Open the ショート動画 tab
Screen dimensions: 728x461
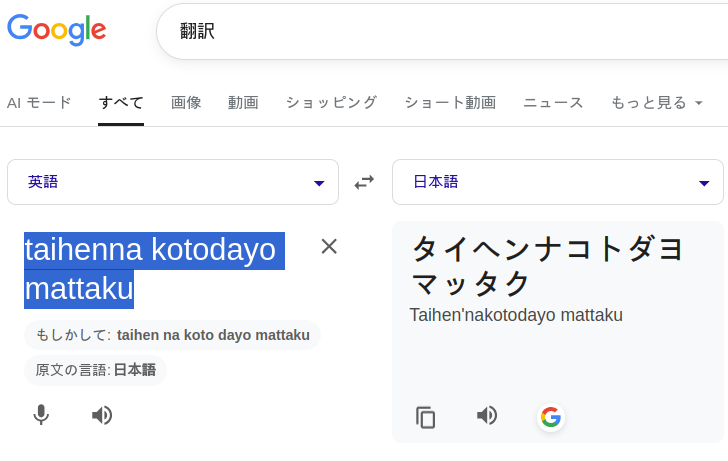coord(450,102)
